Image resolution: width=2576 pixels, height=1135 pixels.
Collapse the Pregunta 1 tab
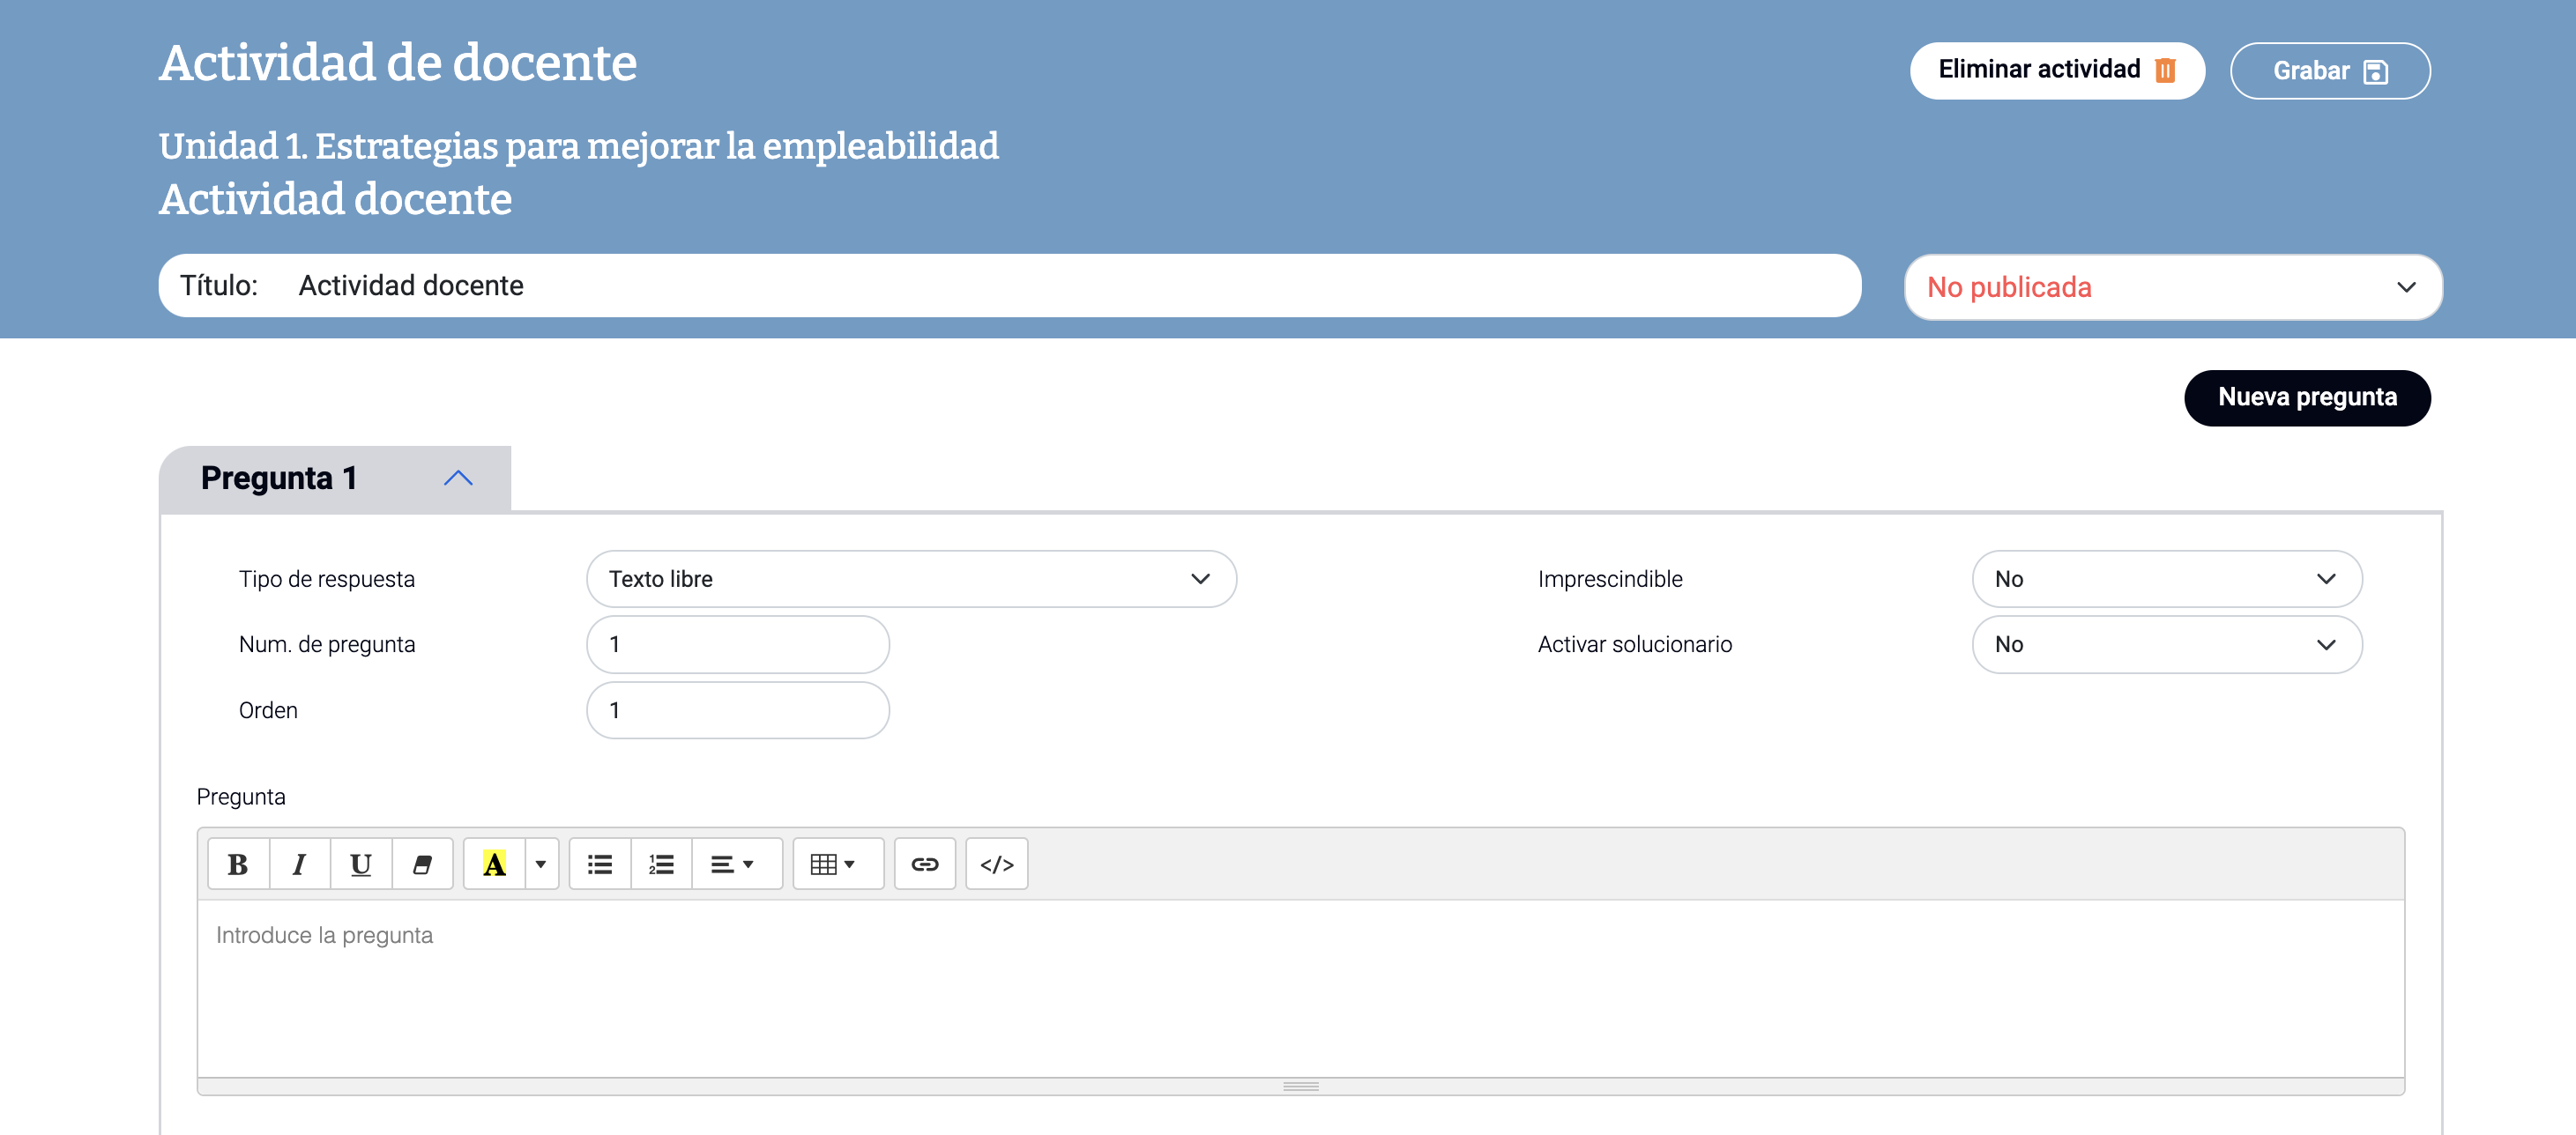458,478
